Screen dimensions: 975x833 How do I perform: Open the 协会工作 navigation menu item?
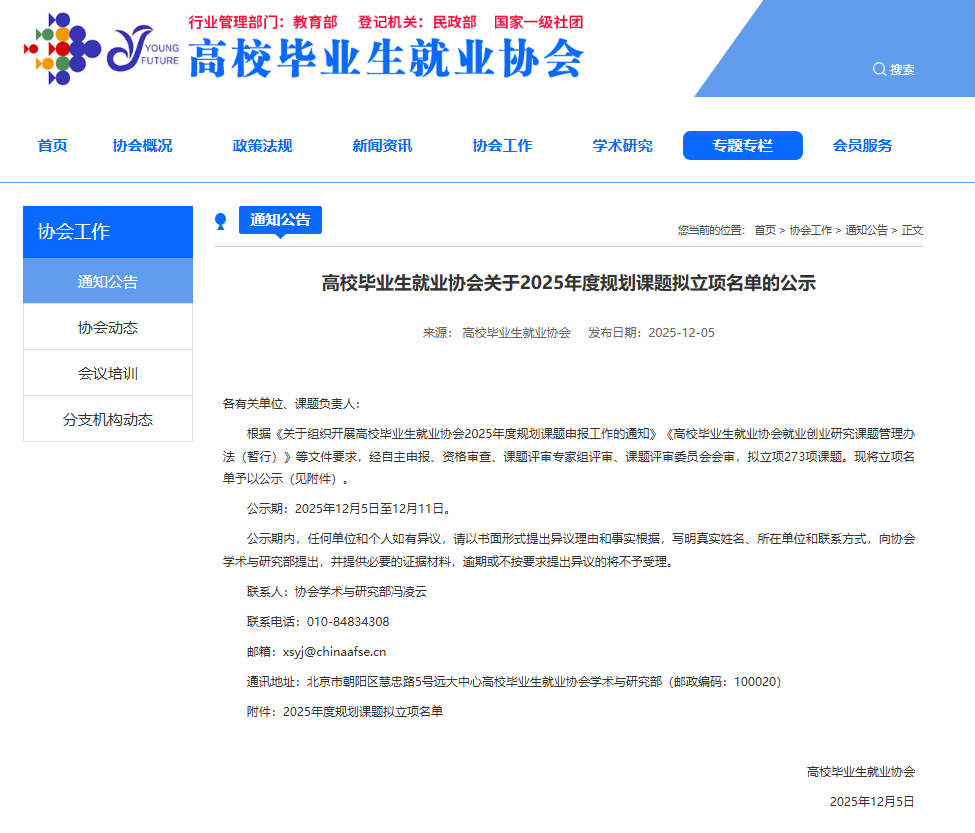502,146
